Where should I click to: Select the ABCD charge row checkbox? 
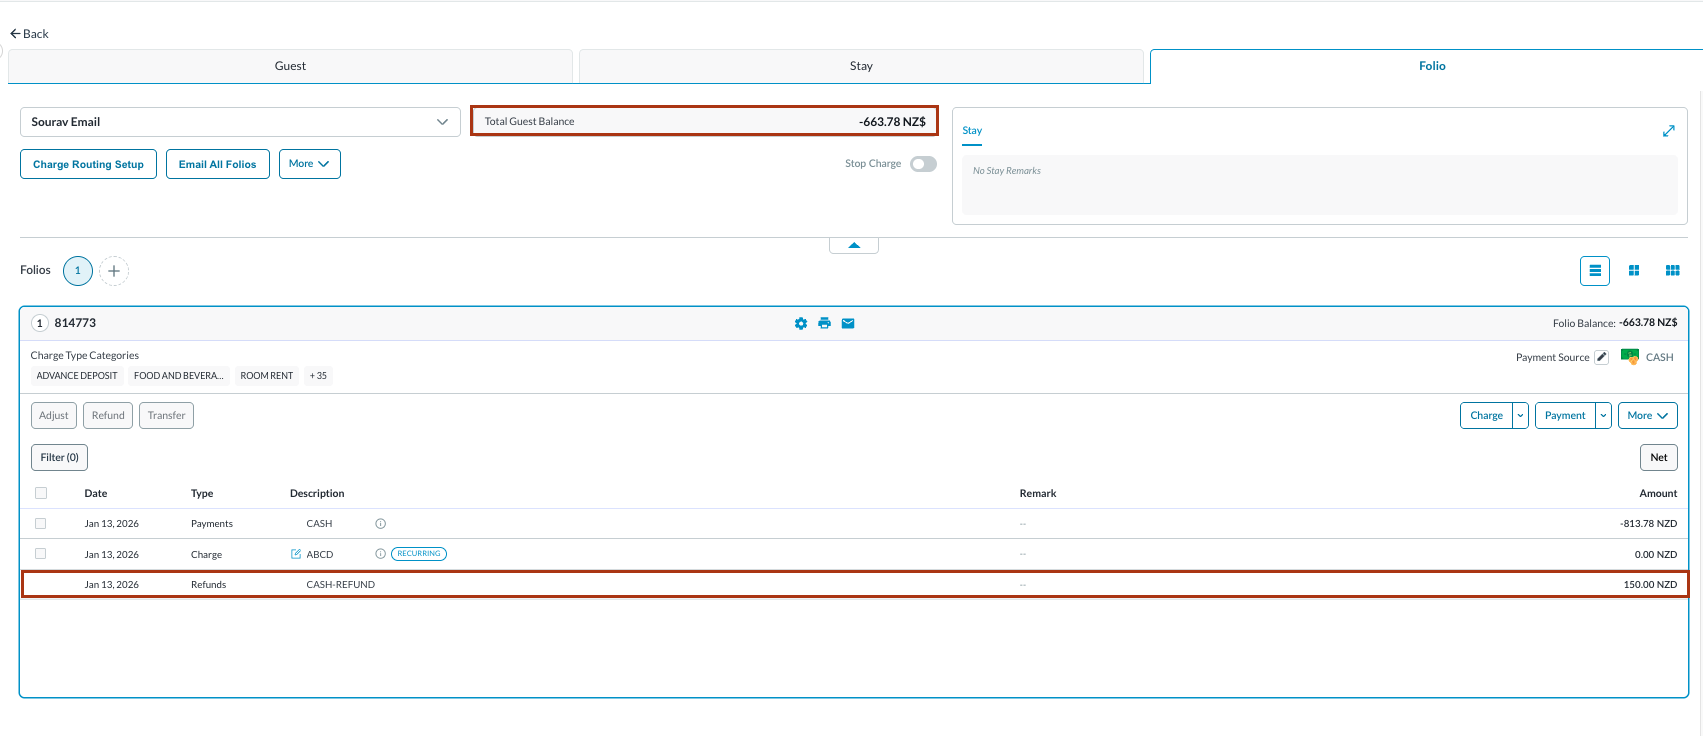[x=41, y=554]
